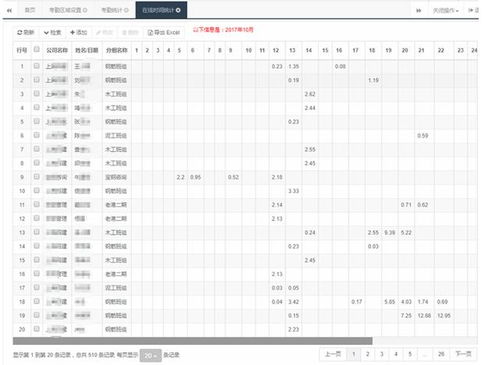Viewport: 499px width, 365px height.
Task: Click the 行号 column header
Action: pyautogui.click(x=22, y=50)
